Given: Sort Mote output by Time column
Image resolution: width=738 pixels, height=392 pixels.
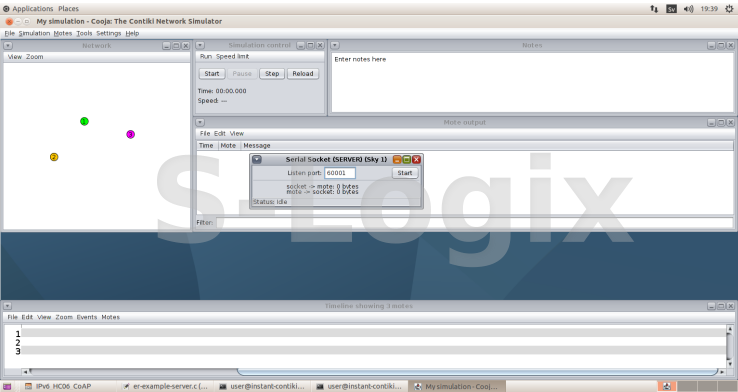Looking at the screenshot, I should point(207,146).
